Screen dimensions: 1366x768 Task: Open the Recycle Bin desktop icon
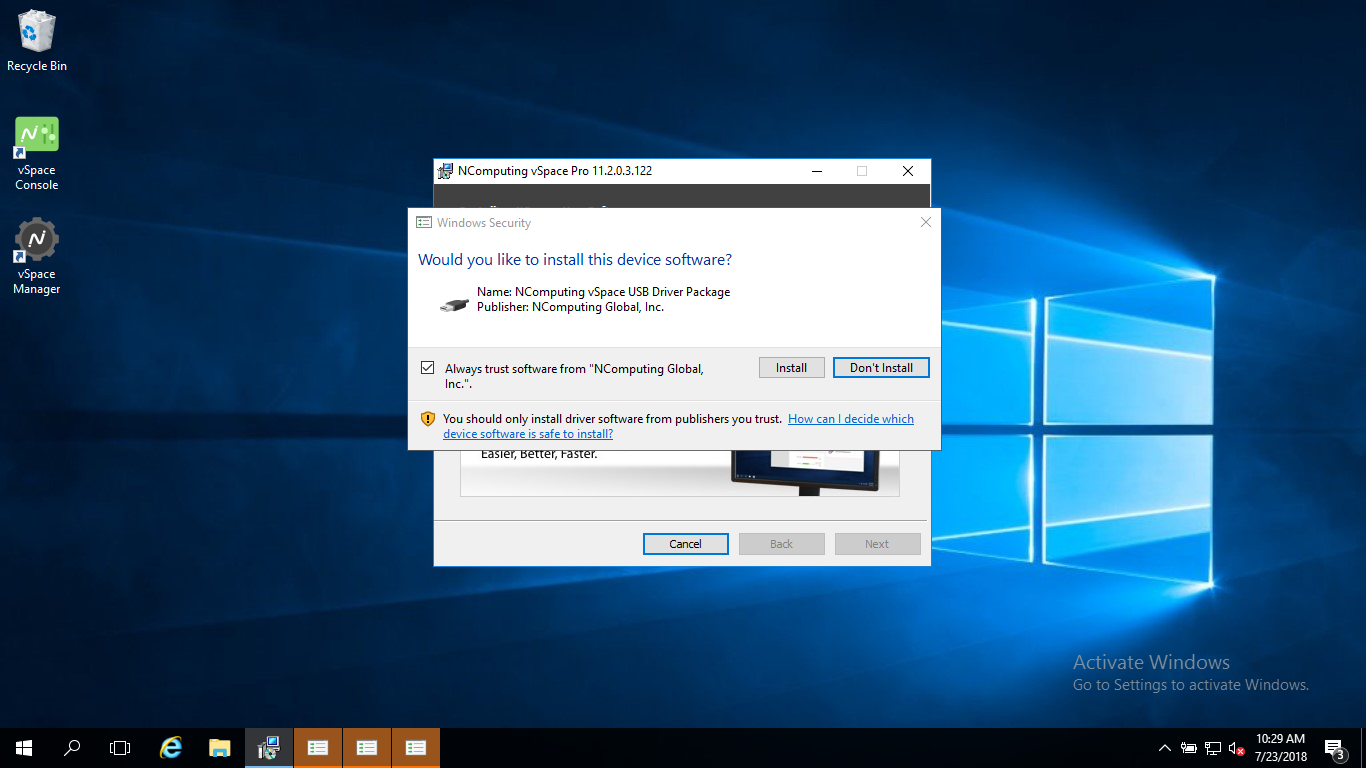pos(37,42)
